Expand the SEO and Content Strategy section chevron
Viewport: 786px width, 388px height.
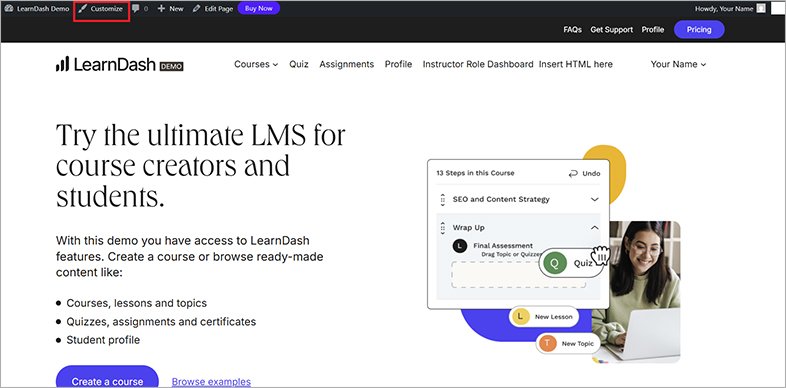pyautogui.click(x=595, y=200)
